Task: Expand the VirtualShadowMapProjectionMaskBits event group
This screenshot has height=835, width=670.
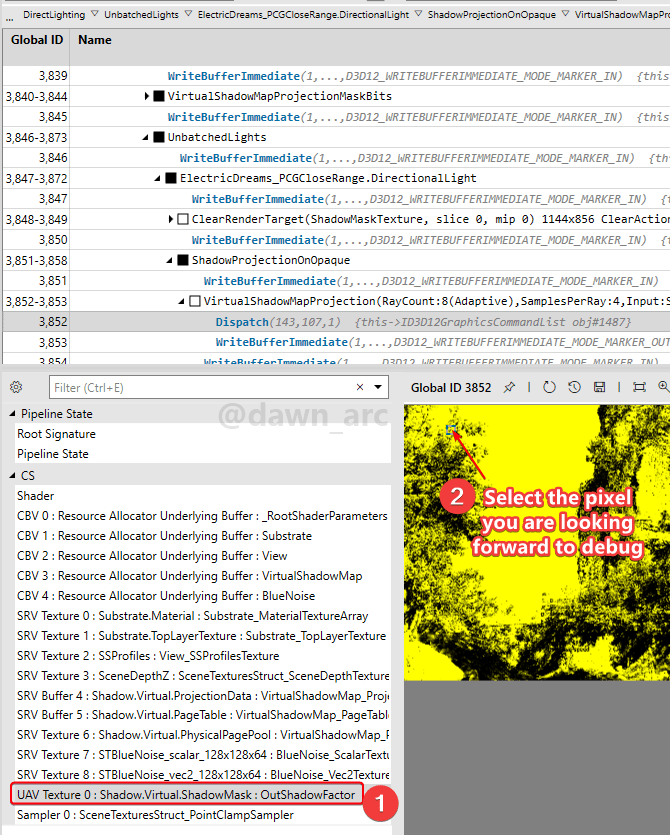Action: click(x=147, y=97)
